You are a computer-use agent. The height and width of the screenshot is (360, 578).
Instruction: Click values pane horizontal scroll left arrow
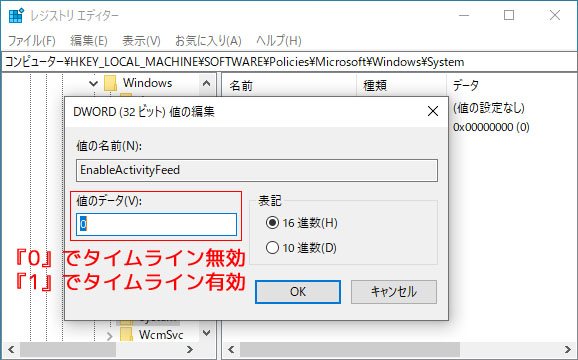coord(231,349)
